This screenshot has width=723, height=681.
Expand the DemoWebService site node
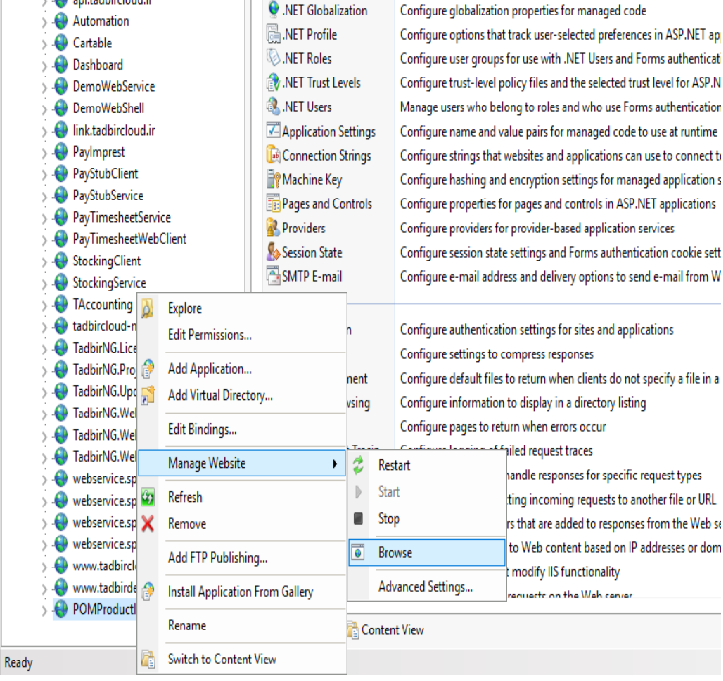(44, 87)
